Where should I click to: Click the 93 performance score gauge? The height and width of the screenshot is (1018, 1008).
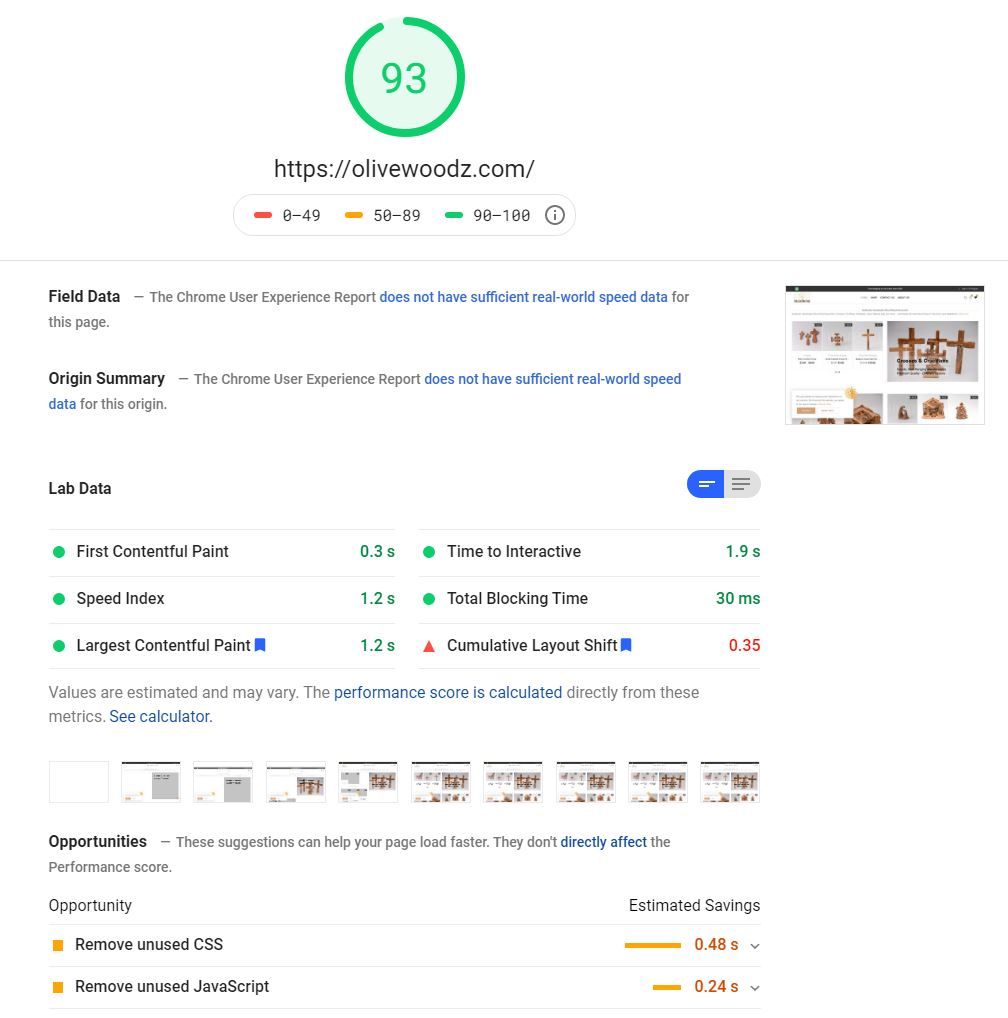404,76
